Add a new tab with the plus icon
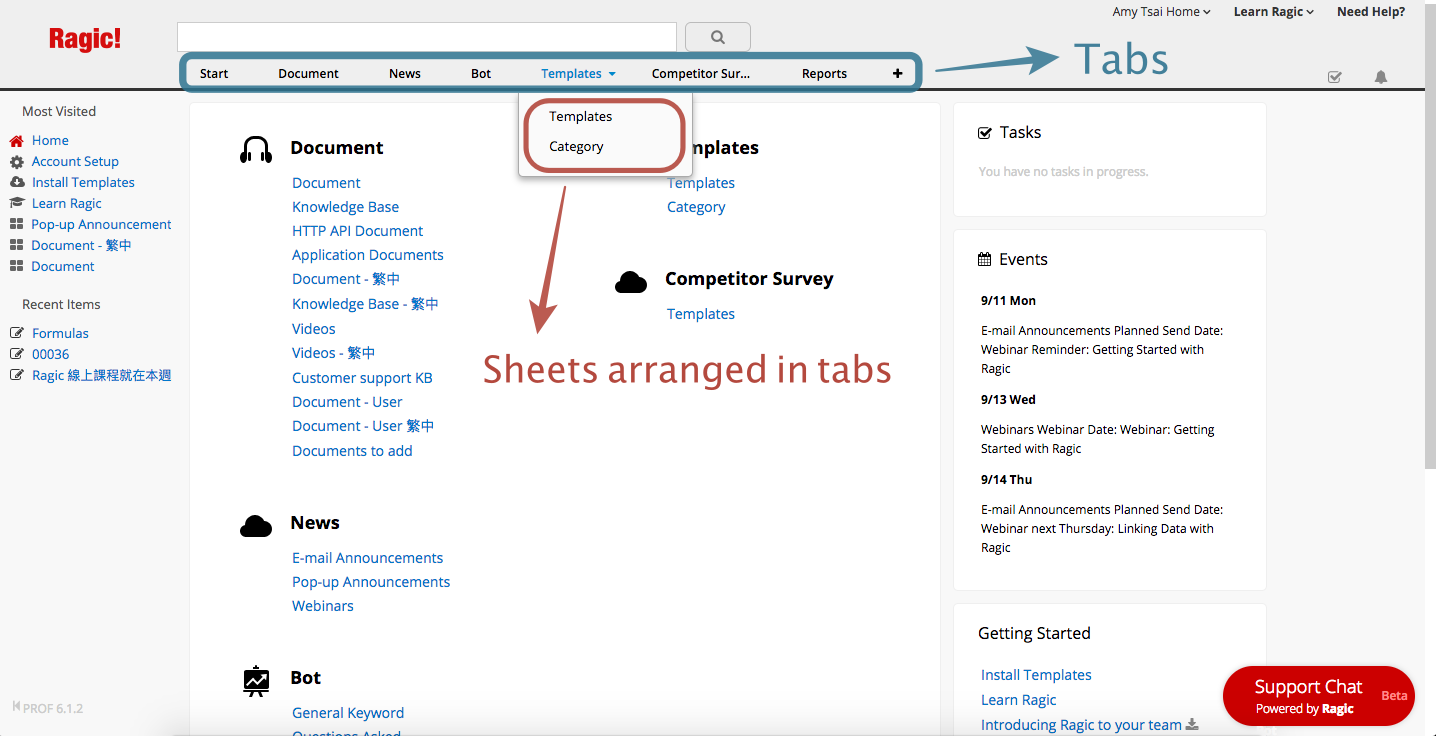This screenshot has height=736, width=1436. (x=897, y=72)
